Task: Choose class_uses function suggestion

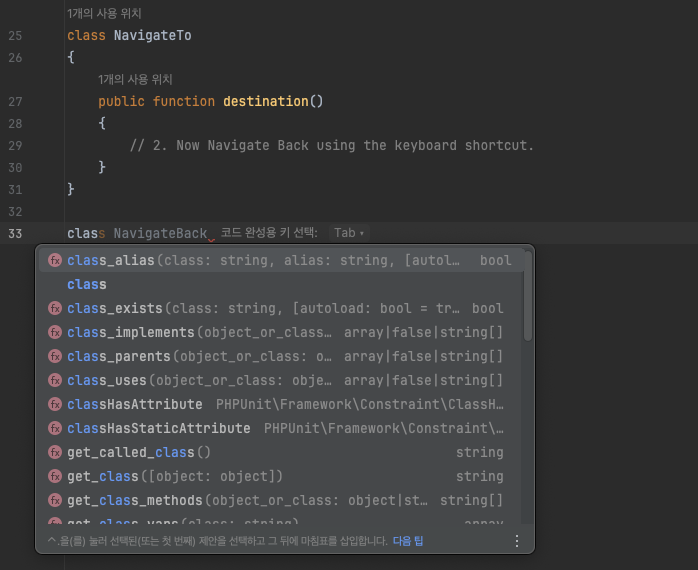Action: 281,380
